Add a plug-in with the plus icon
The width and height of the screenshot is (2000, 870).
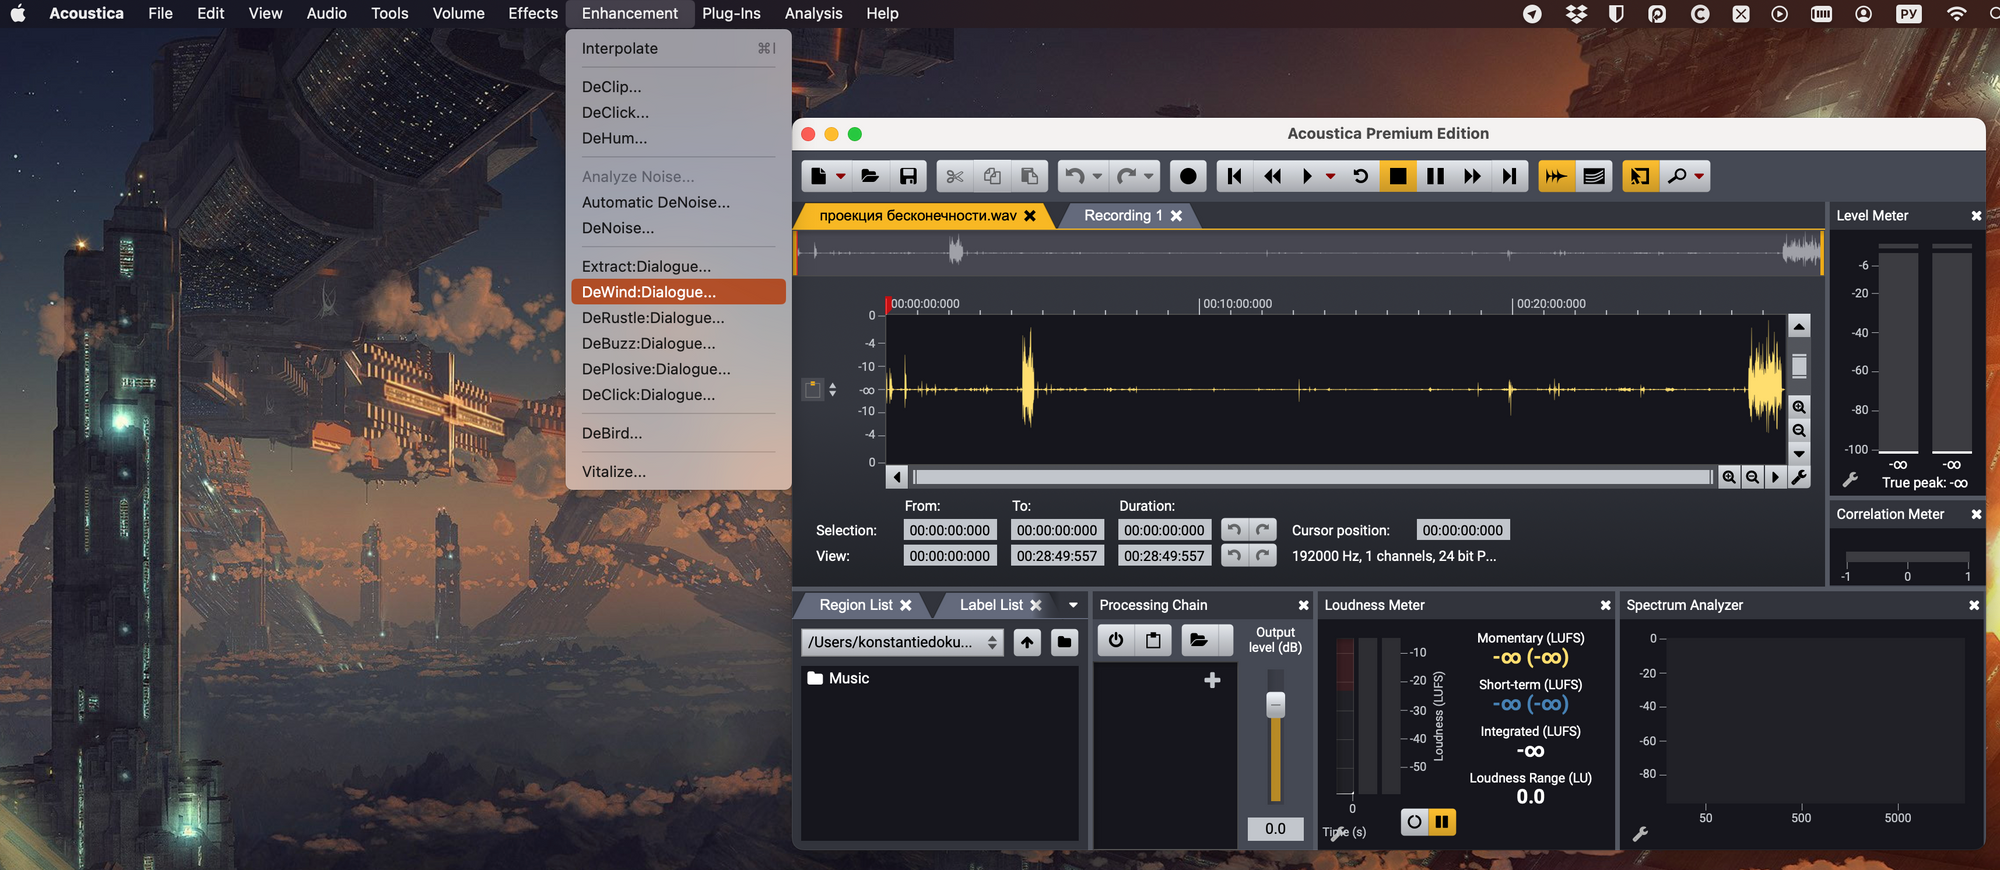pyautogui.click(x=1212, y=680)
